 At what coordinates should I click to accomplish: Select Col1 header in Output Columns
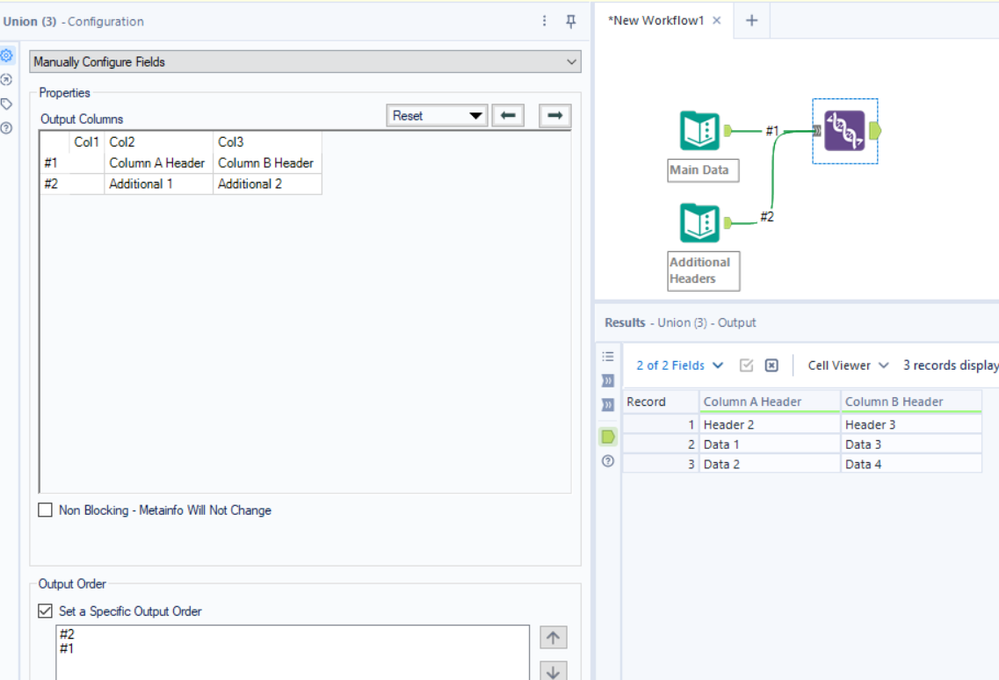coord(87,141)
